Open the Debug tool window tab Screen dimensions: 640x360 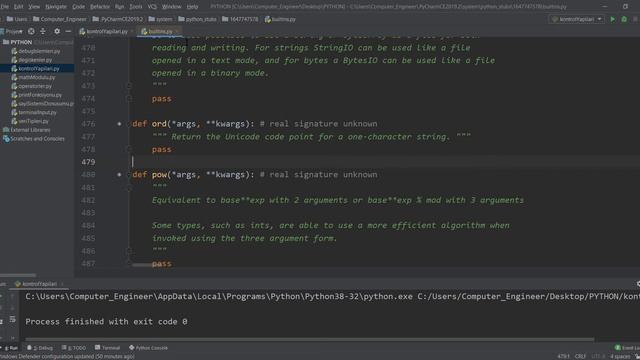[40, 348]
